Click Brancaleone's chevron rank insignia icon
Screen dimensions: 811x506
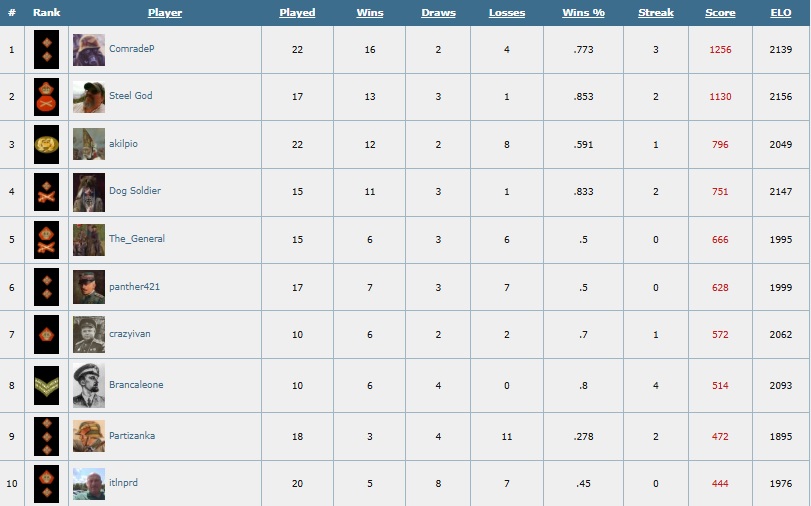46,385
